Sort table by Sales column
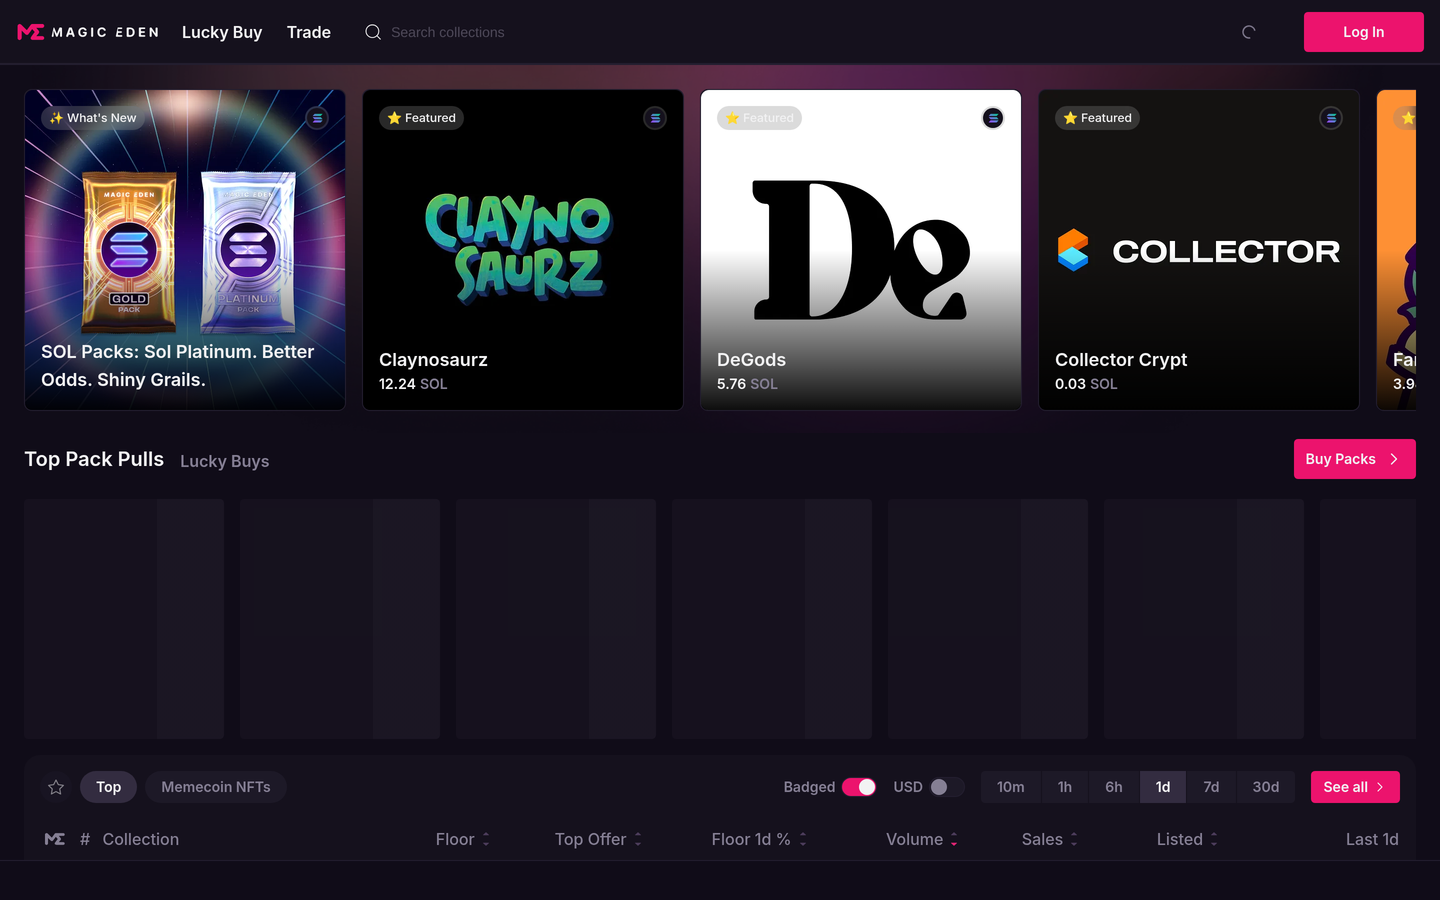 tap(1050, 839)
